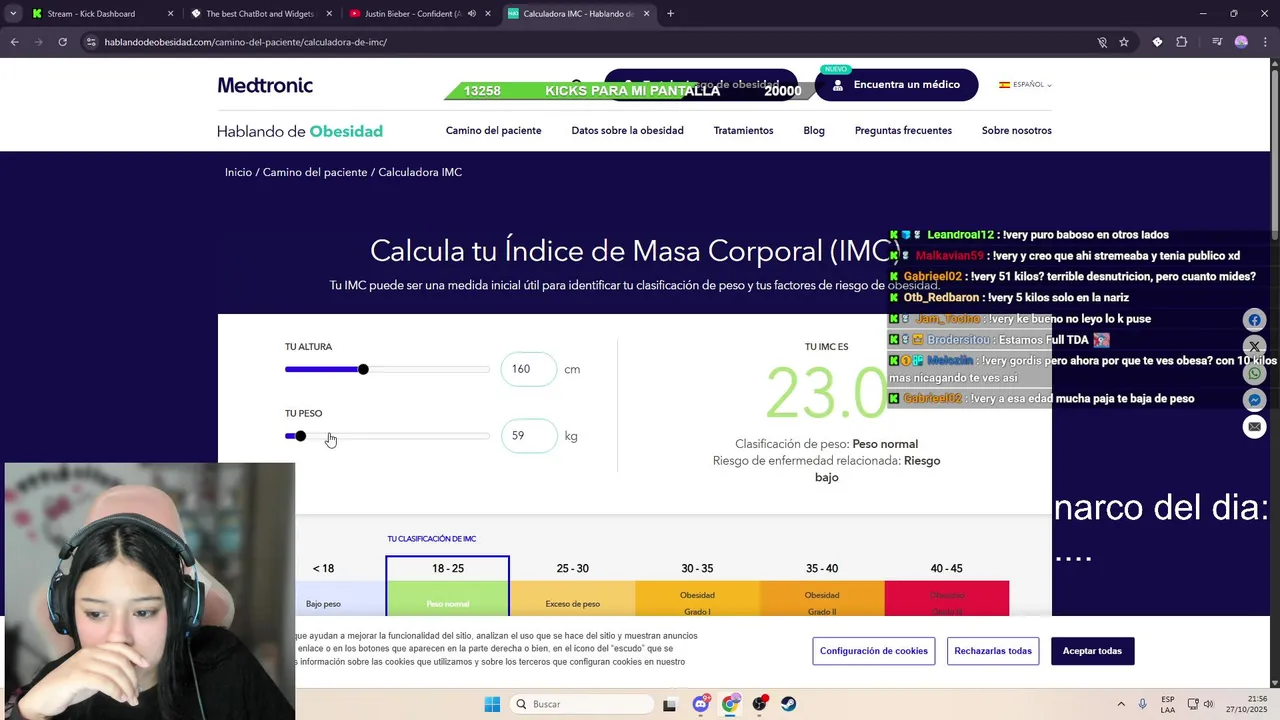
Task: Click the Kick extension icon in the toolbar
Action: coord(1157,42)
